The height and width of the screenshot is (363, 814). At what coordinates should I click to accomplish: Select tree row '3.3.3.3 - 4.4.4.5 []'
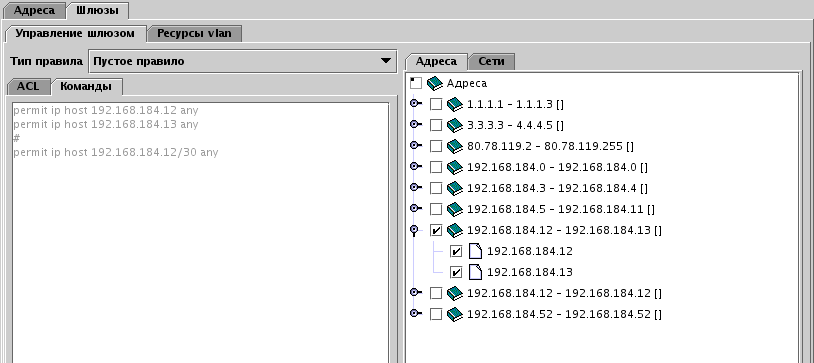(515, 125)
